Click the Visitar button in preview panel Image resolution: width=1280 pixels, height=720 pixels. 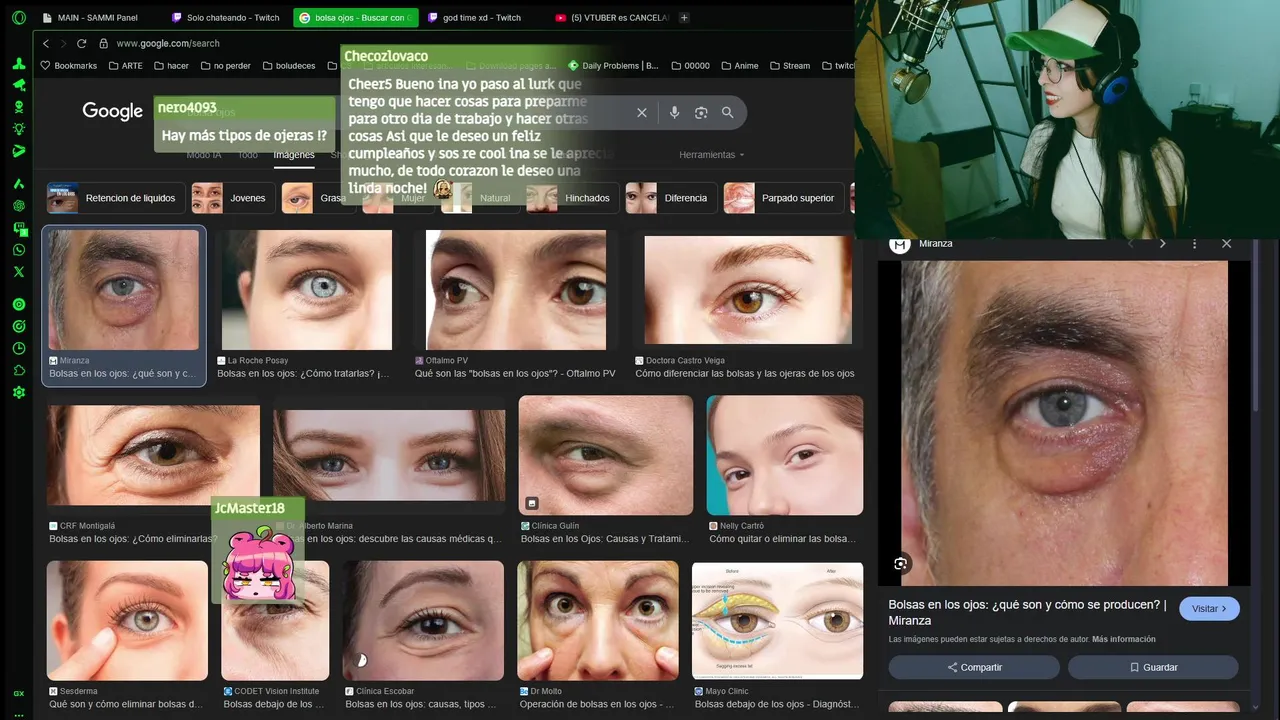(x=1209, y=608)
